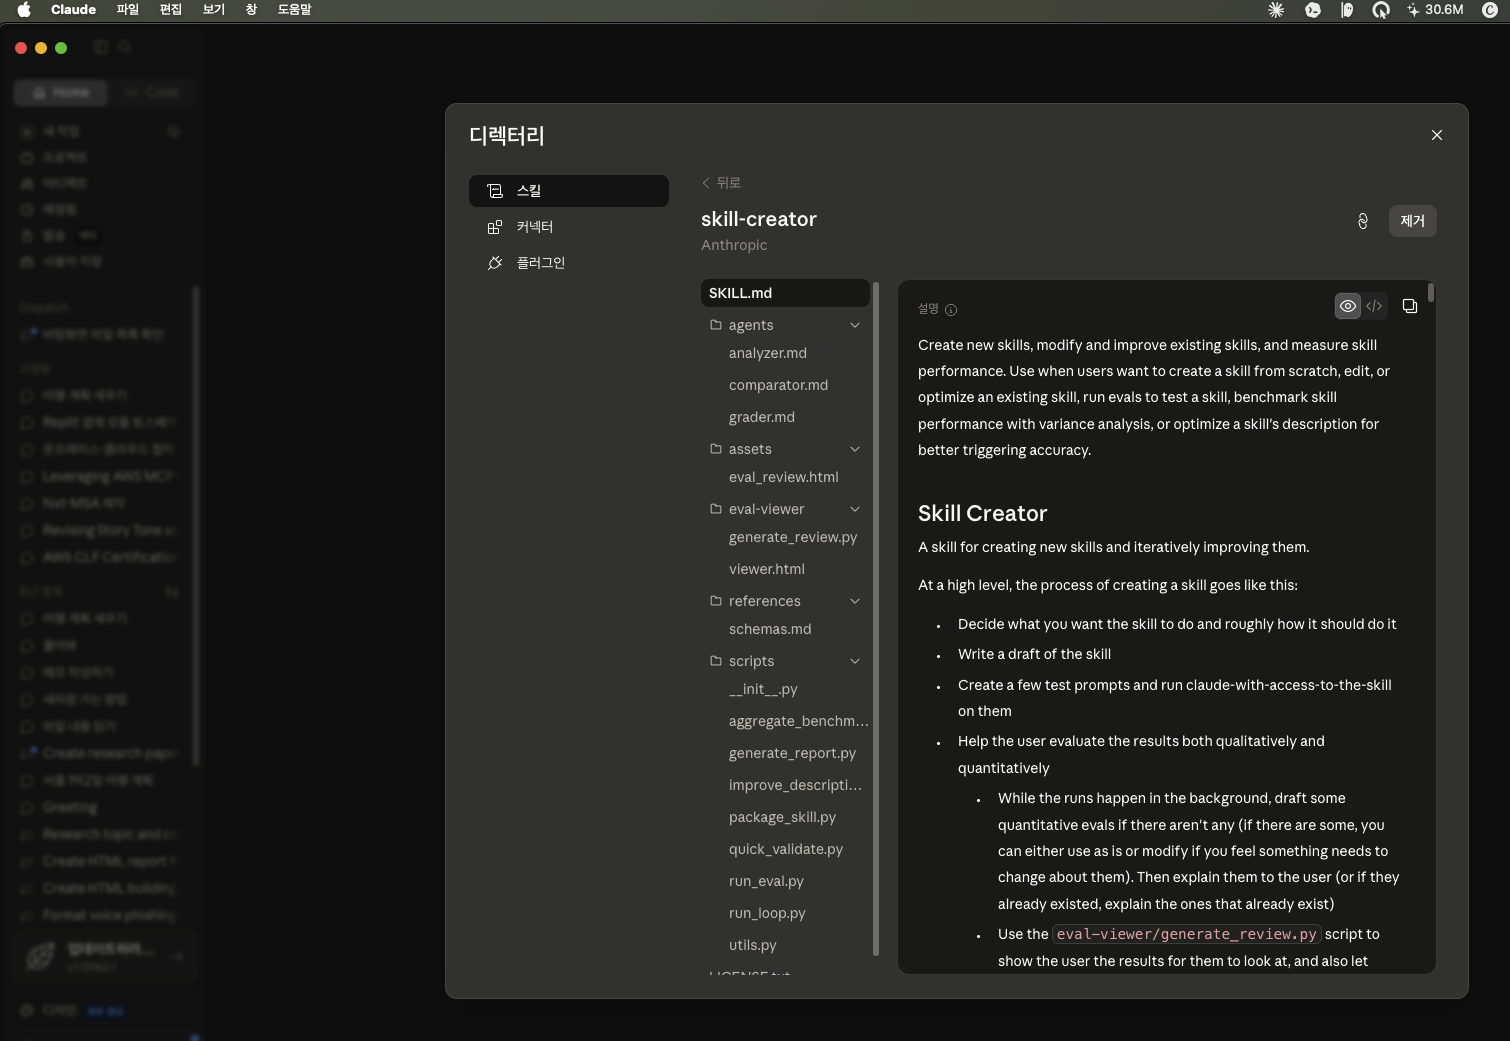Go back using the 뒤로 link

click(x=721, y=183)
